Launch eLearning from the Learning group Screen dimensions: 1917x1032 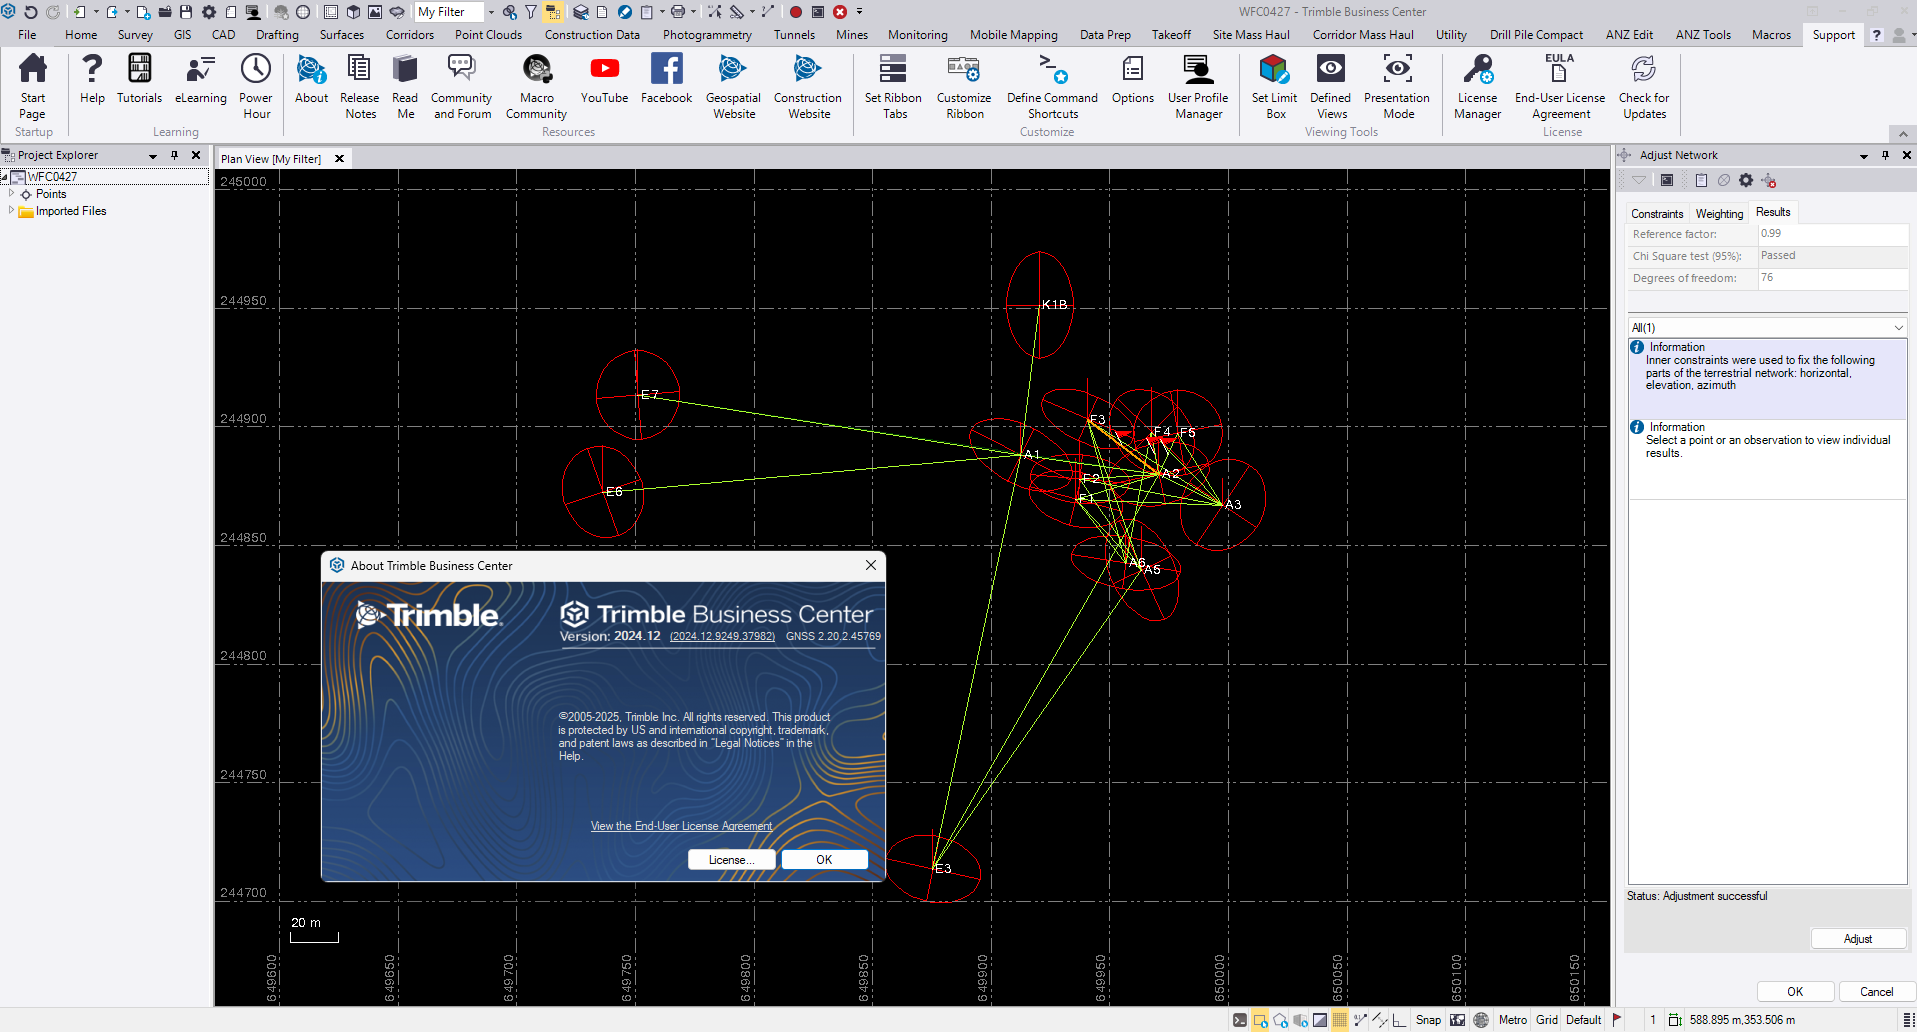point(200,79)
